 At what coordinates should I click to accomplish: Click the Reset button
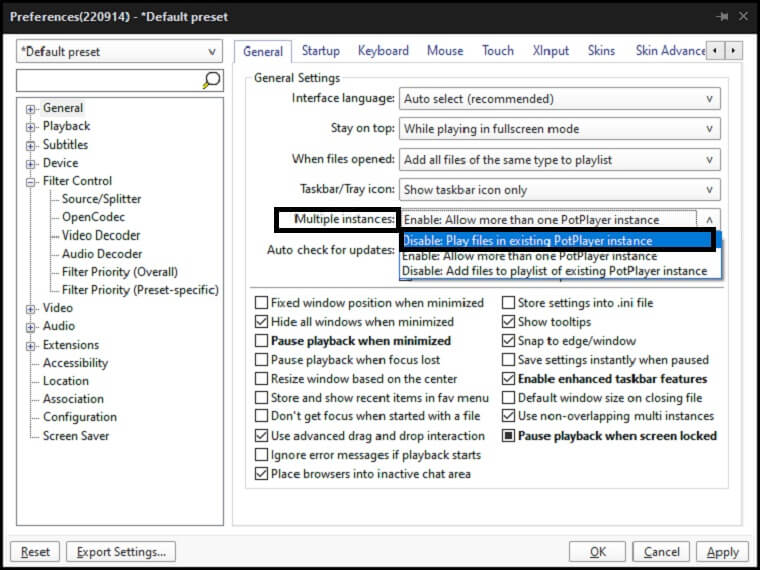pyautogui.click(x=35, y=552)
